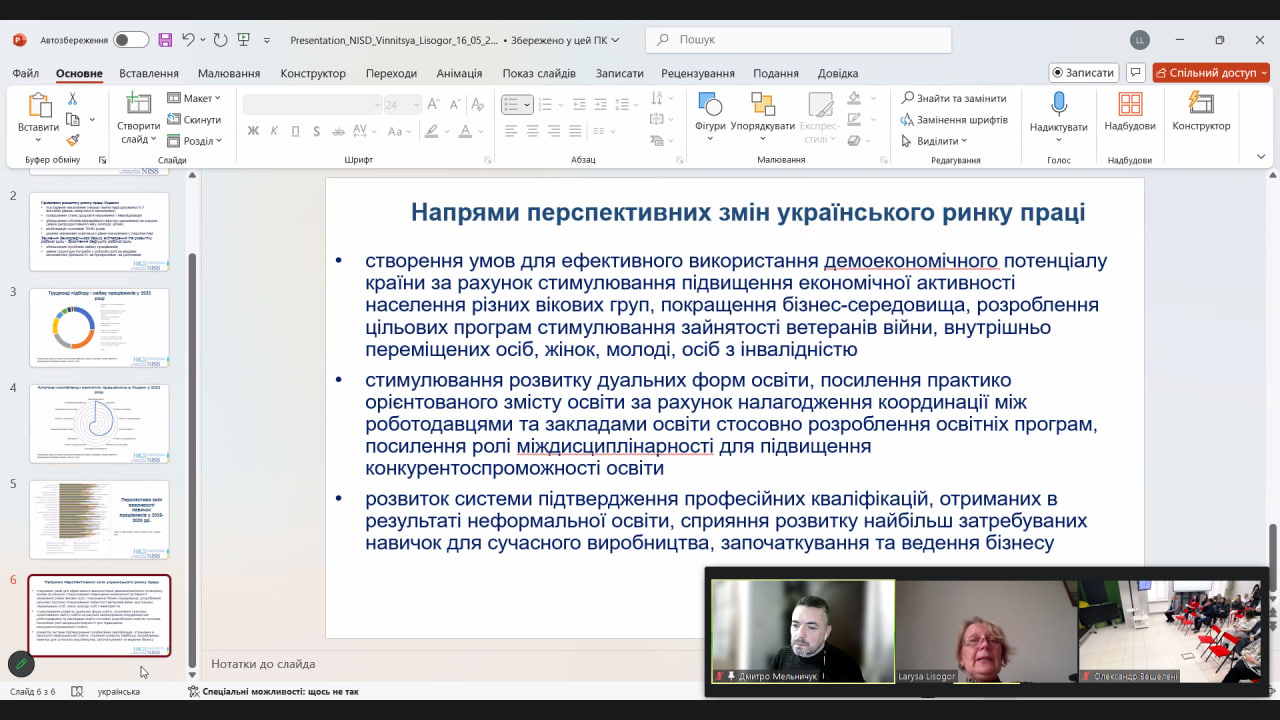Screen dimensions: 1280x720
Task: Select the Format Painter brush icon
Action: 72,141
